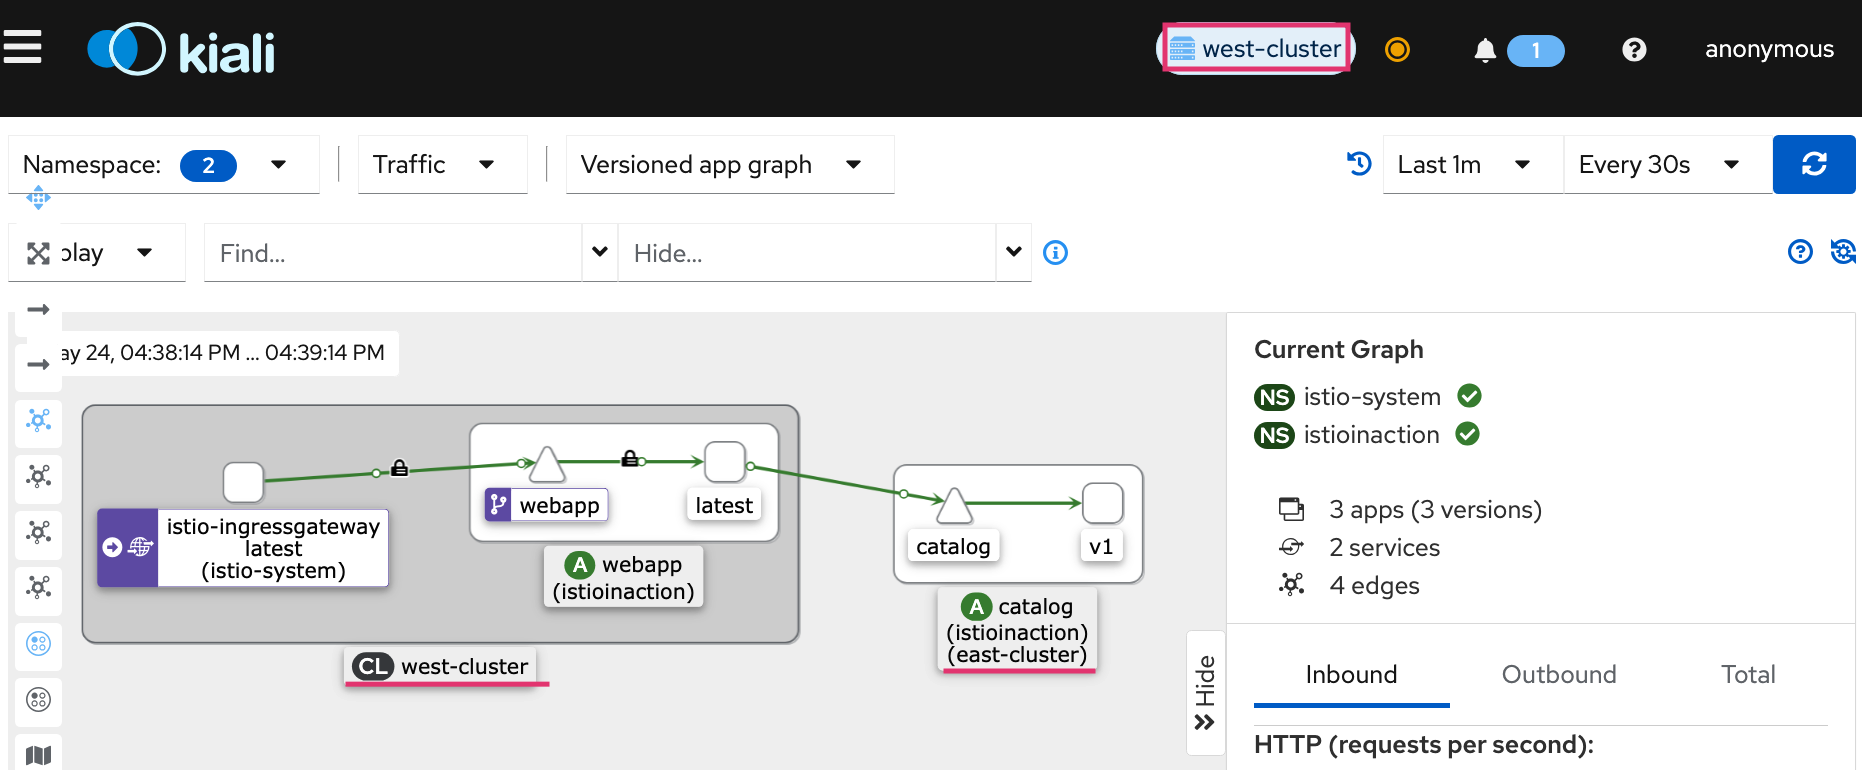Select the second graph layout icon
The width and height of the screenshot is (1862, 770).
coord(38,476)
